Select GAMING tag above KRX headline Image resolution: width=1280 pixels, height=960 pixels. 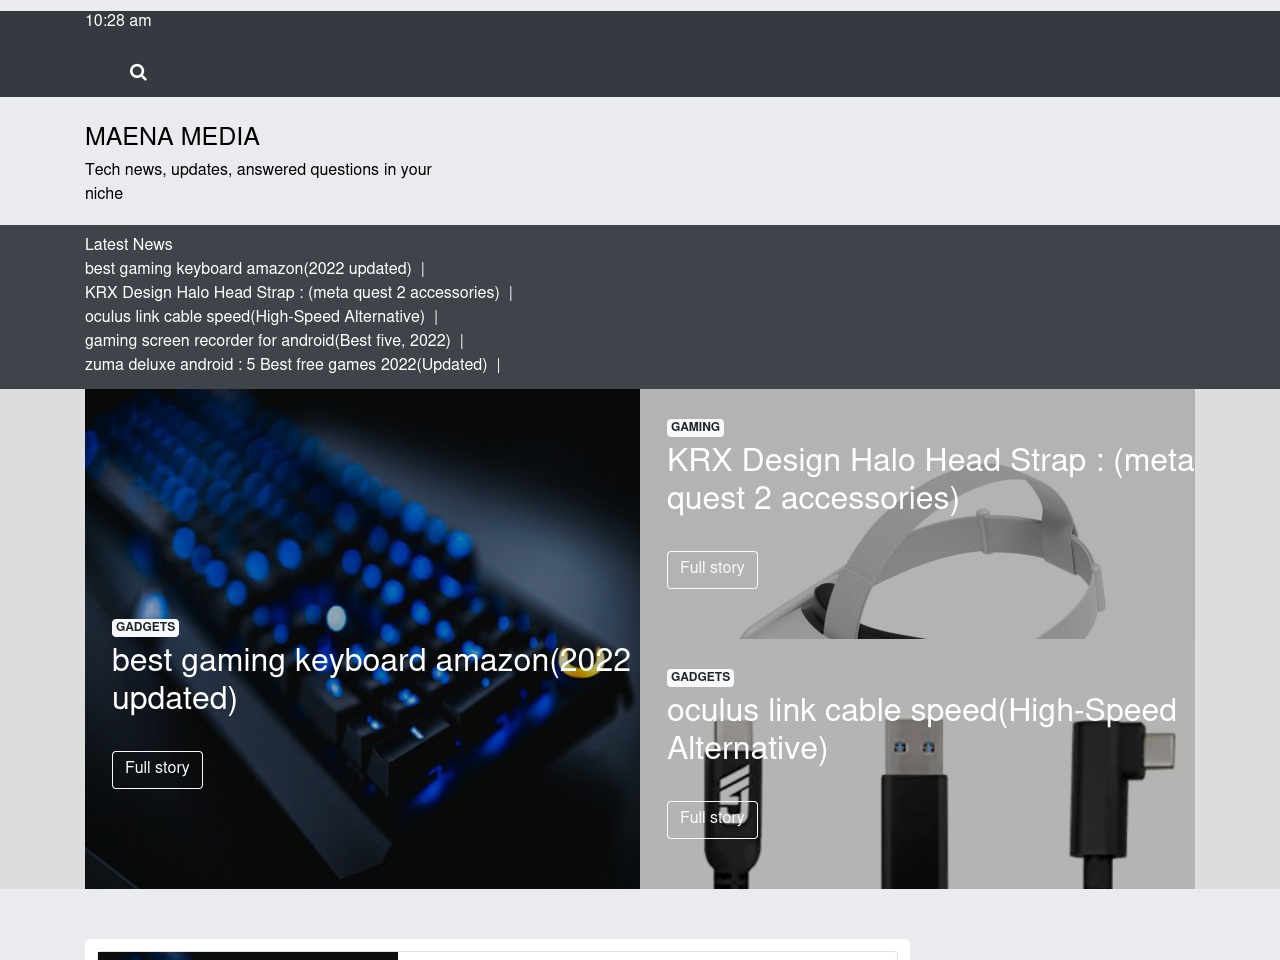(695, 427)
